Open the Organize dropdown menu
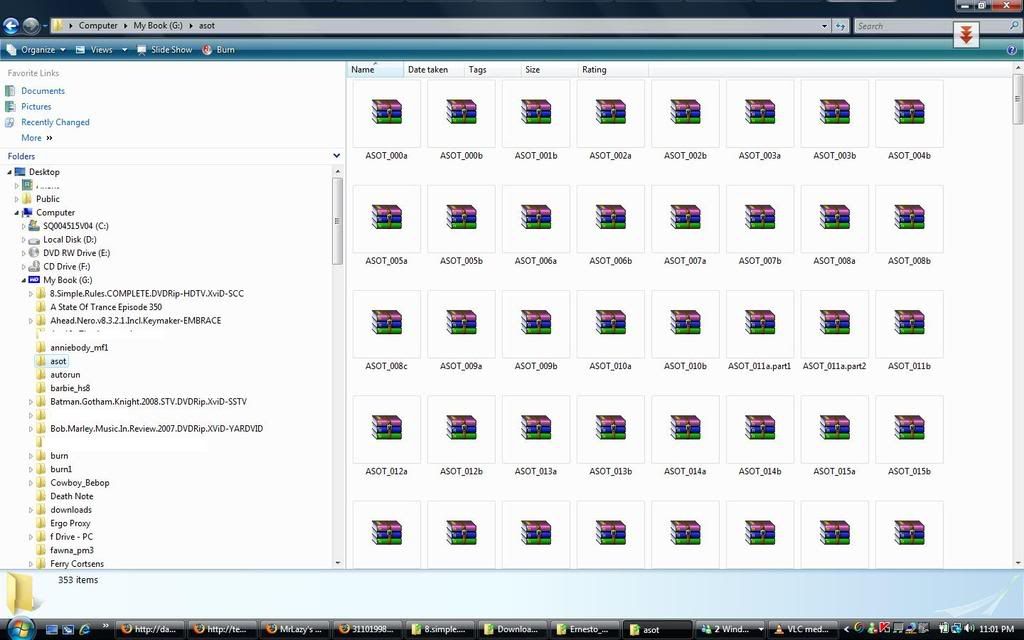The image size is (1024, 640). (37, 50)
